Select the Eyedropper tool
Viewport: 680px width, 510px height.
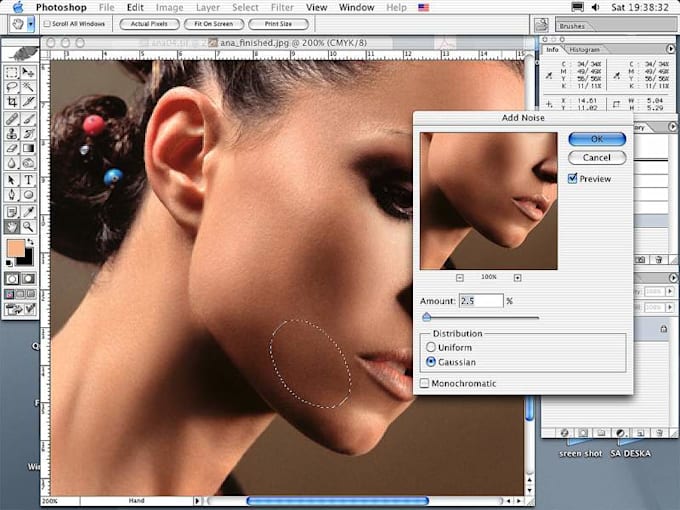click(28, 211)
